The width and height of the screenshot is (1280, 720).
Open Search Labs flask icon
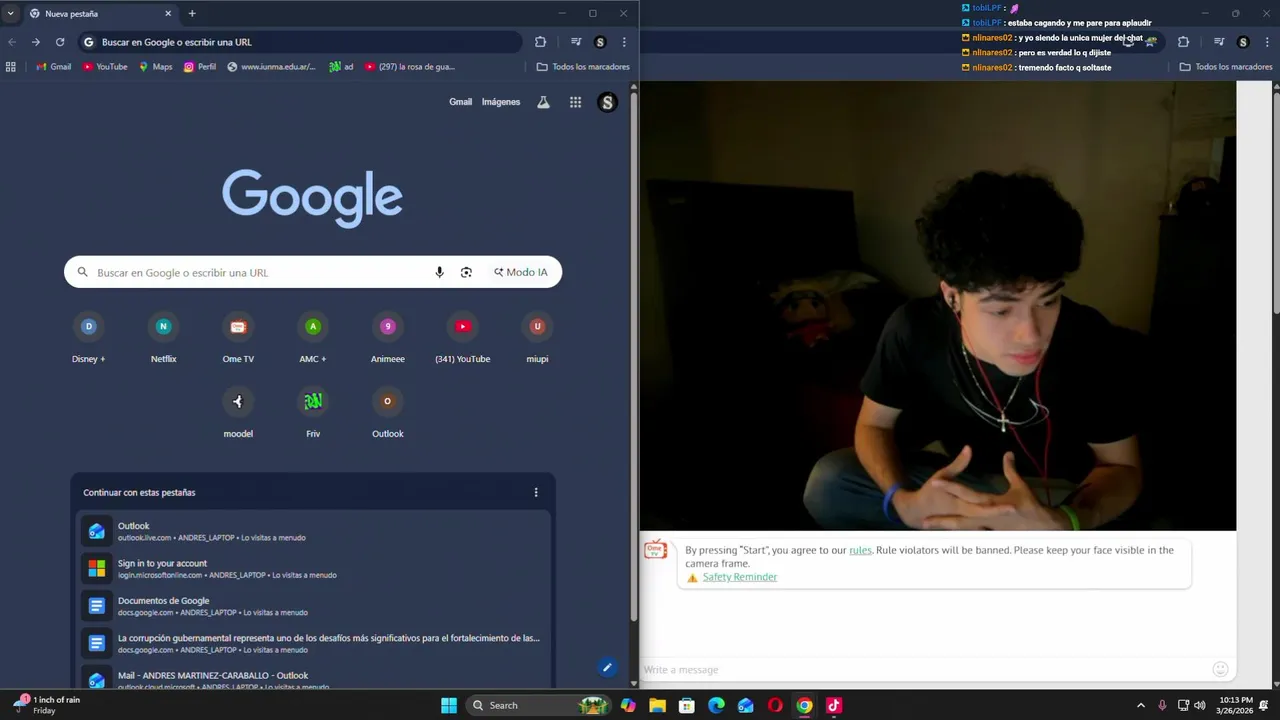[543, 102]
